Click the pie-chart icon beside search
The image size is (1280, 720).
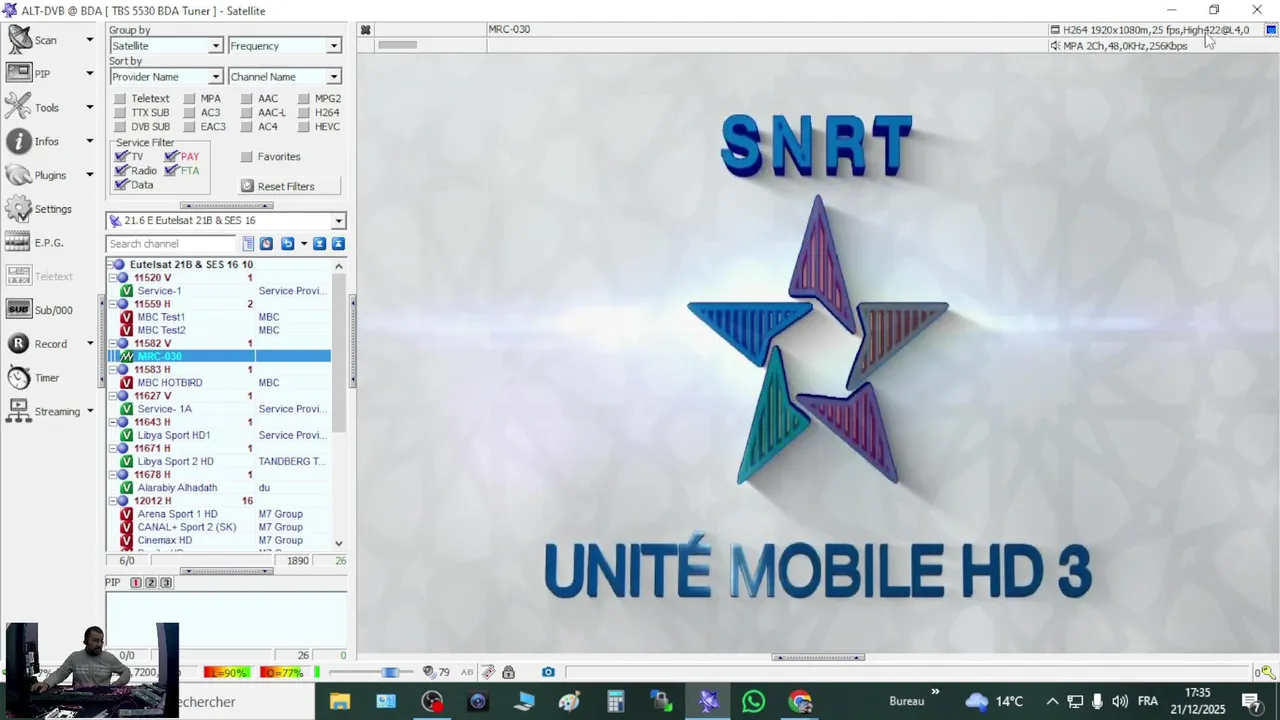coord(266,244)
